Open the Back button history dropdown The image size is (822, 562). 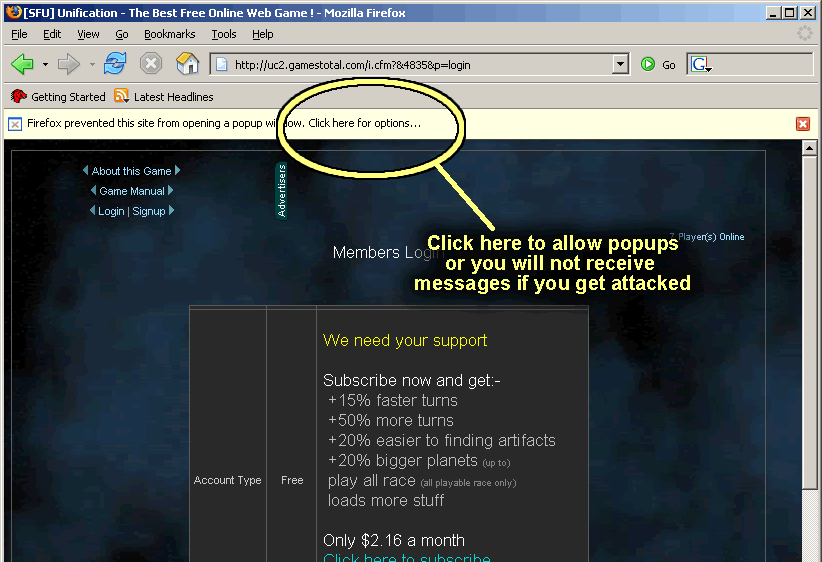(x=45, y=65)
